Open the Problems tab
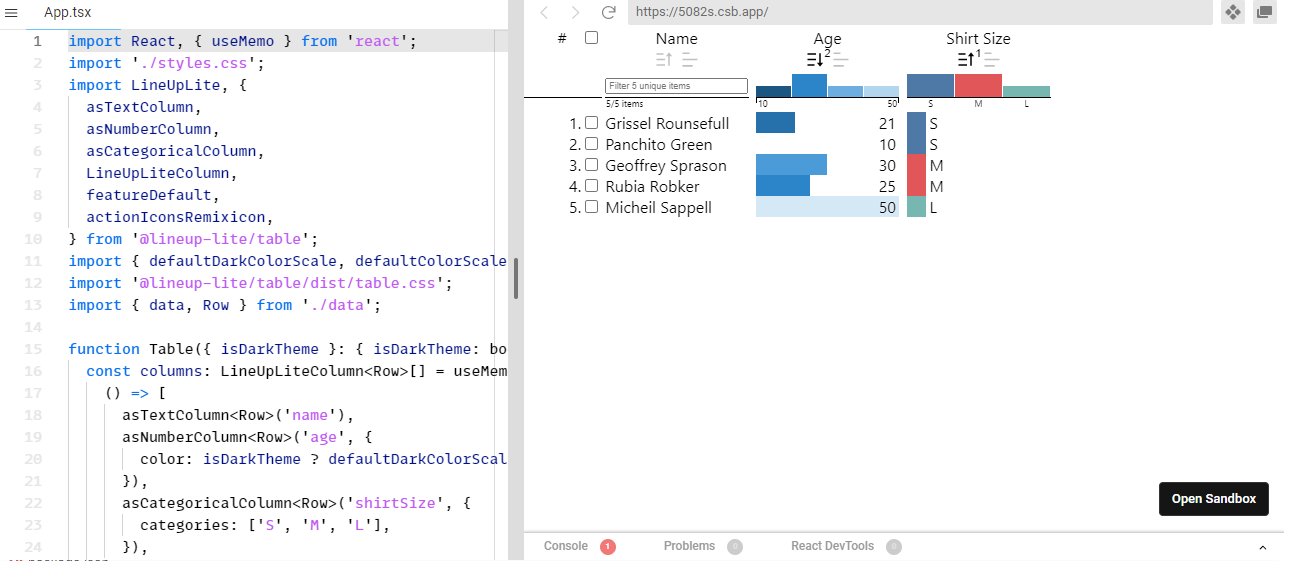 [x=689, y=546]
